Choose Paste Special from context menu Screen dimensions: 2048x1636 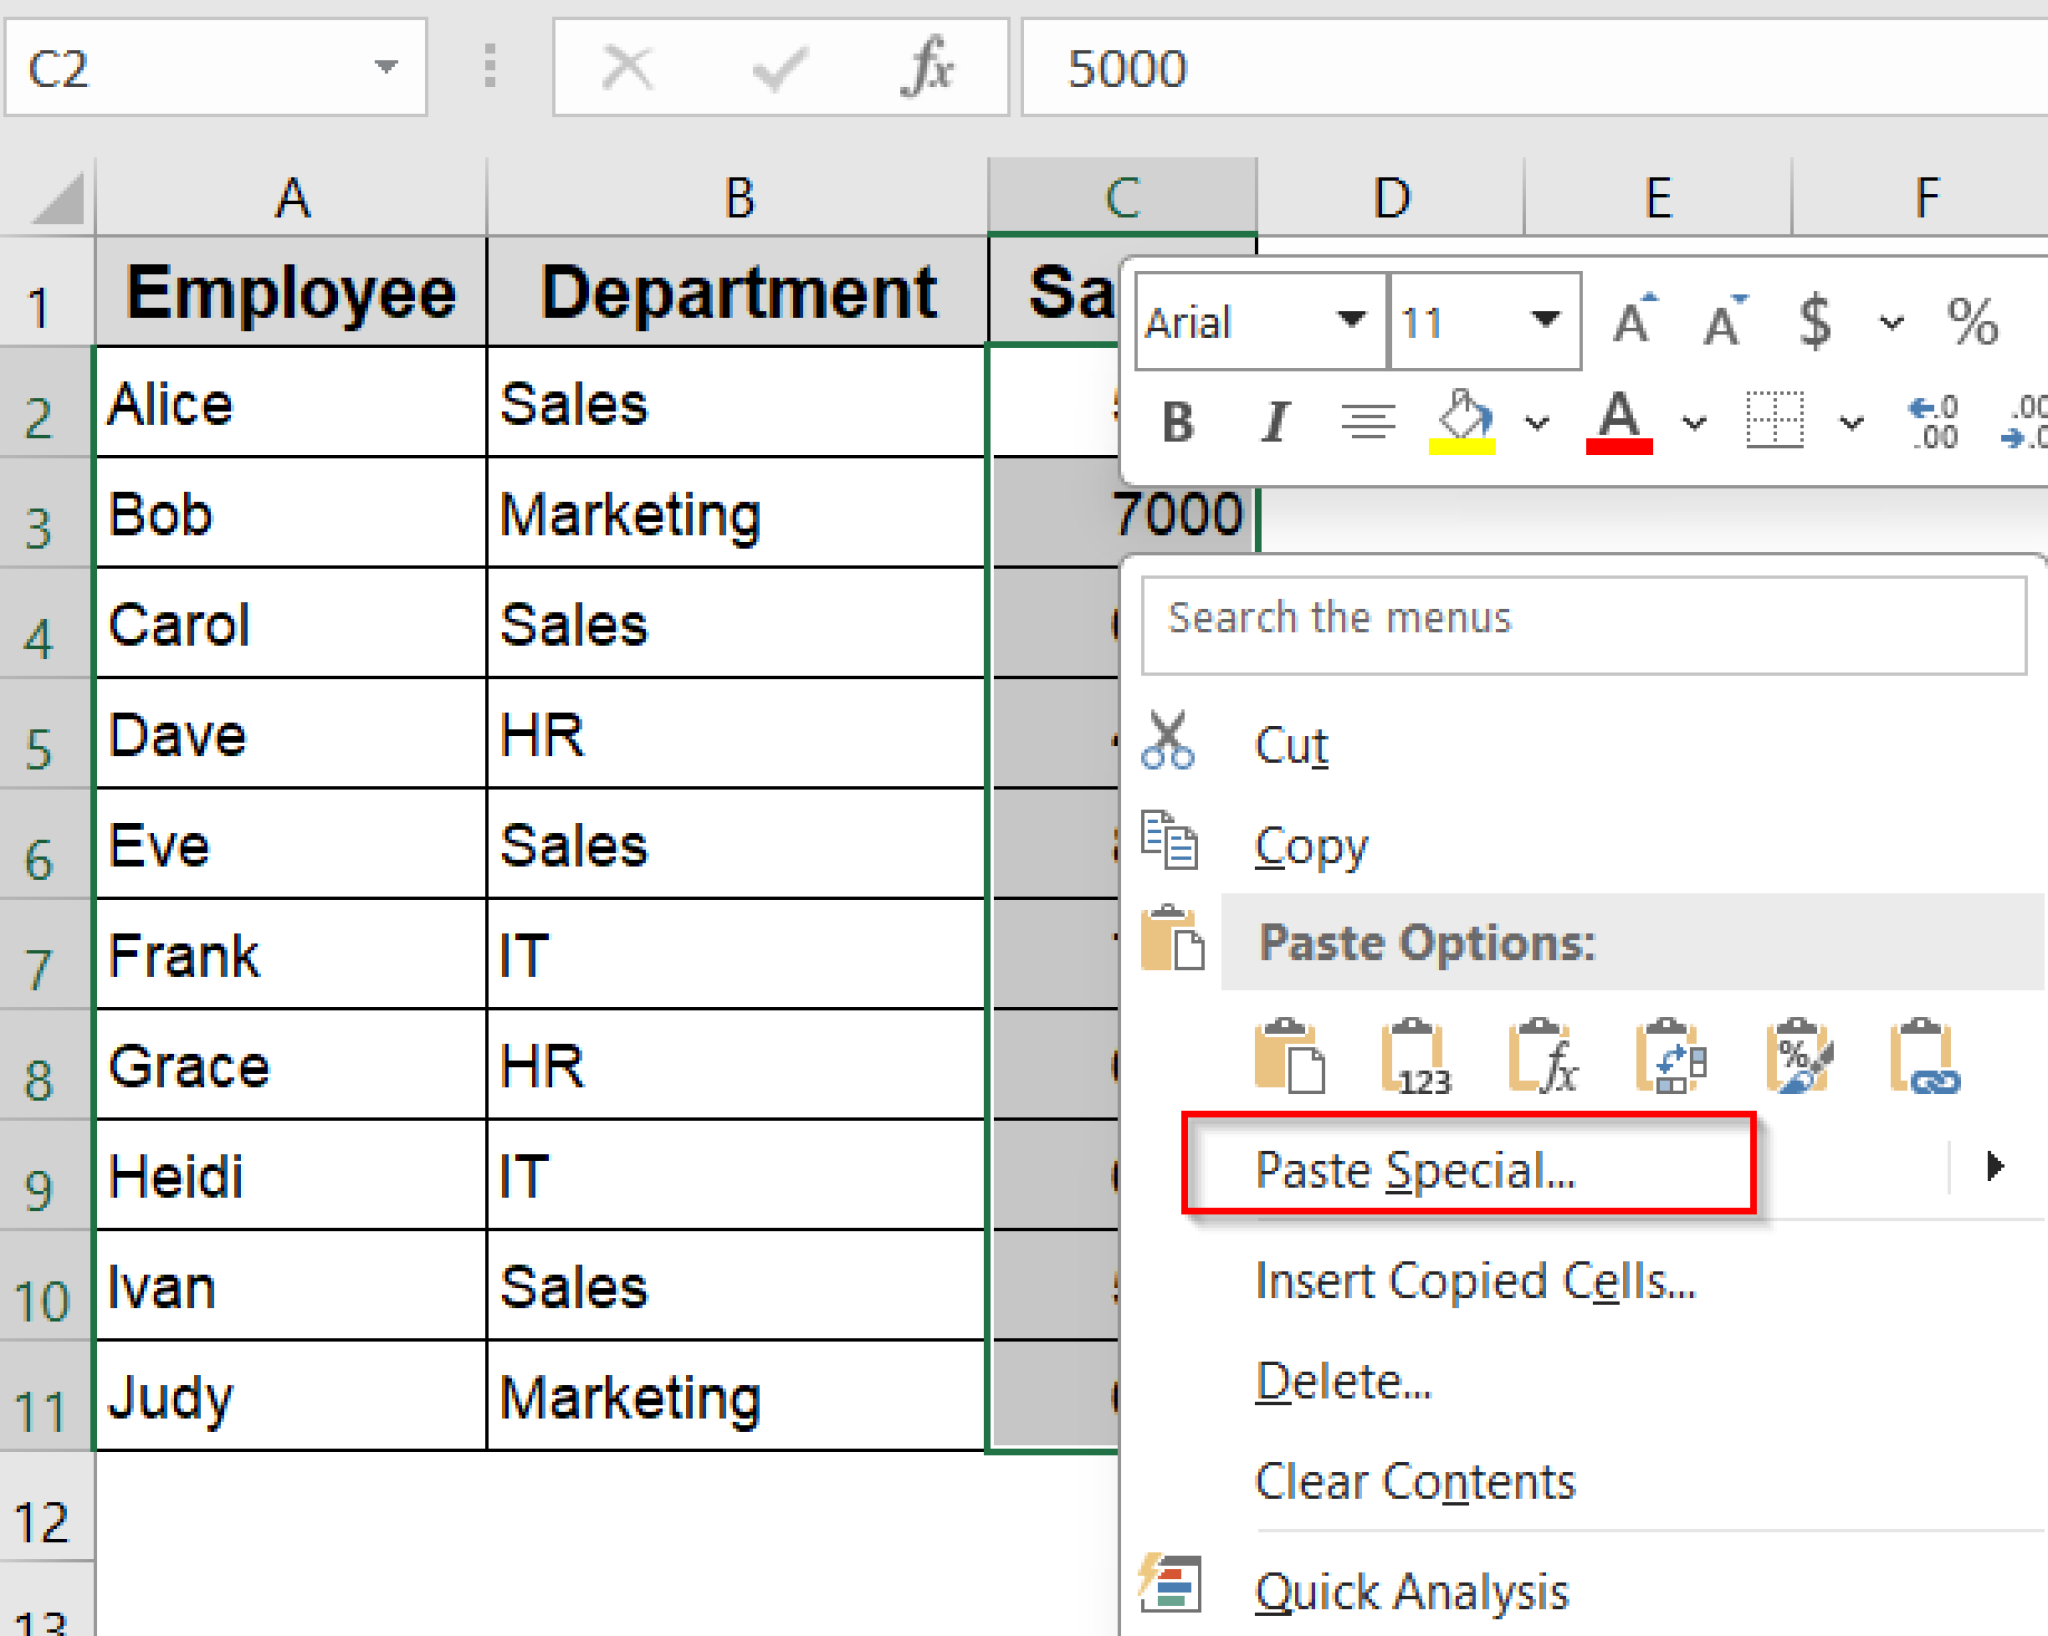1416,1170
